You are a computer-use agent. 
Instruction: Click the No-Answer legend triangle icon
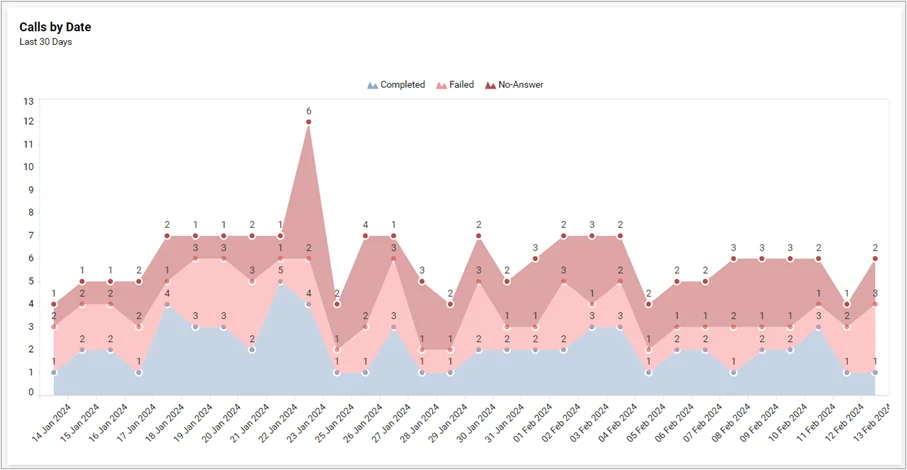tap(490, 86)
